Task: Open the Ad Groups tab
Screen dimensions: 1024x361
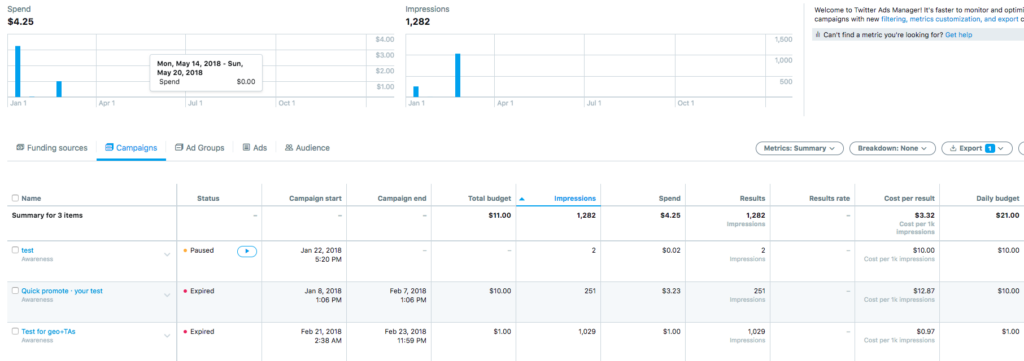Action: point(200,148)
